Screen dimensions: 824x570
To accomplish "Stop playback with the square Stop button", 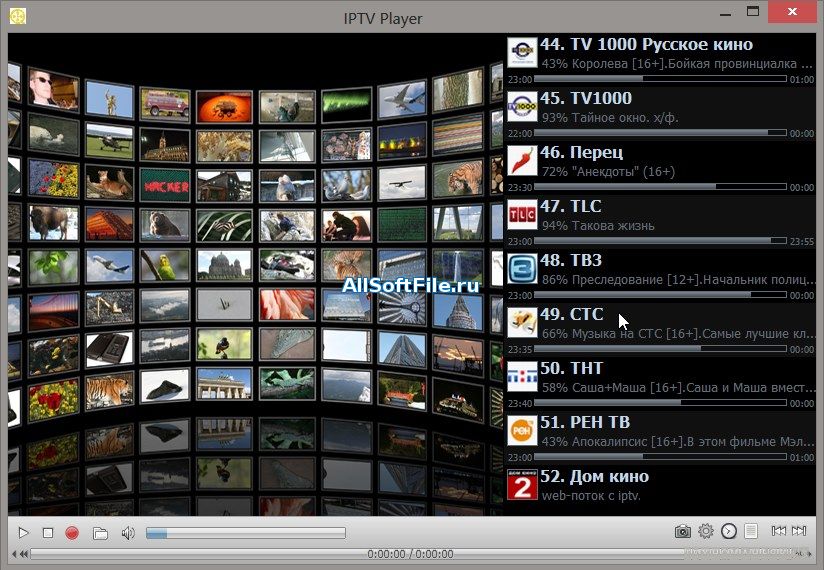I will click(48, 533).
